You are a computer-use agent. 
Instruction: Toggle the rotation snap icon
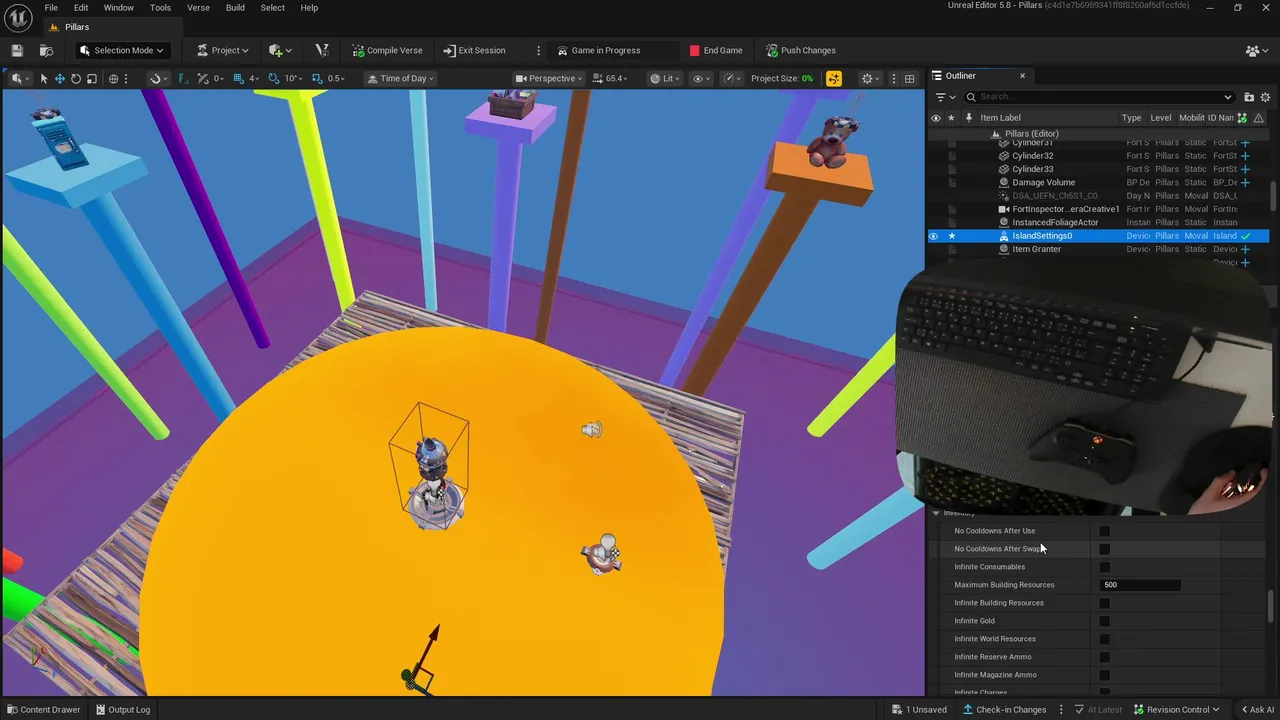[x=274, y=78]
